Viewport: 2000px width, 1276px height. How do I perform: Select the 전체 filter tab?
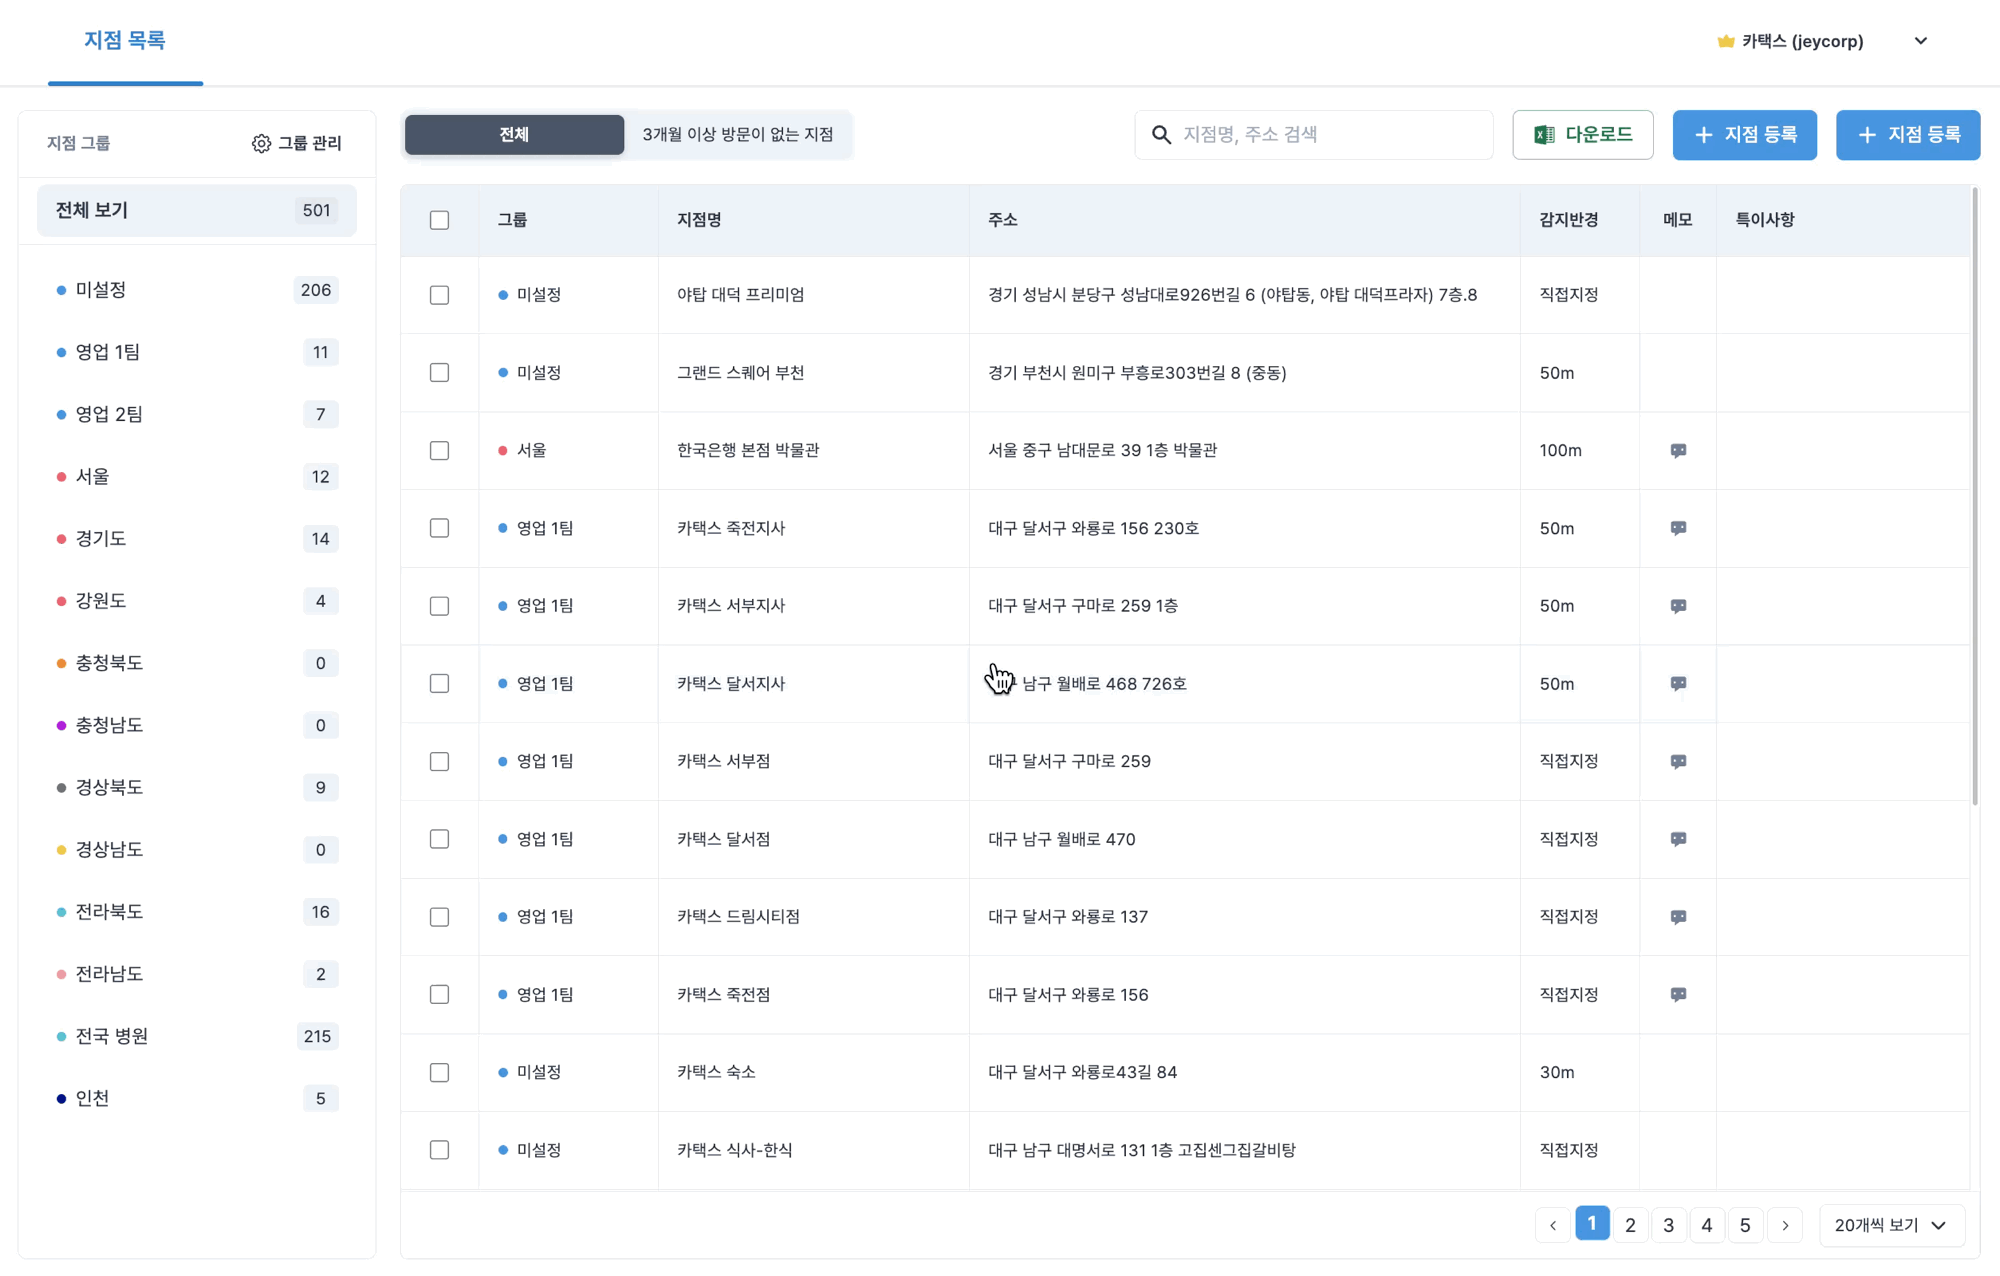click(x=514, y=135)
